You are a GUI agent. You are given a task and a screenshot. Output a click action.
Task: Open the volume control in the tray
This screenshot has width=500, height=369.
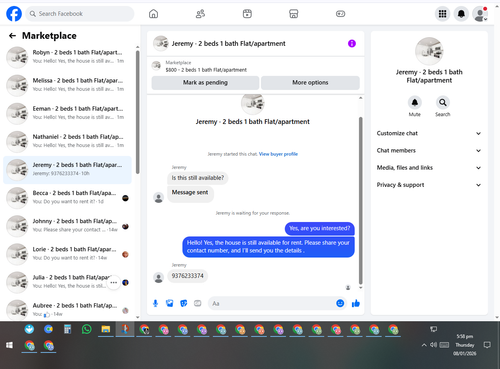click(433, 345)
